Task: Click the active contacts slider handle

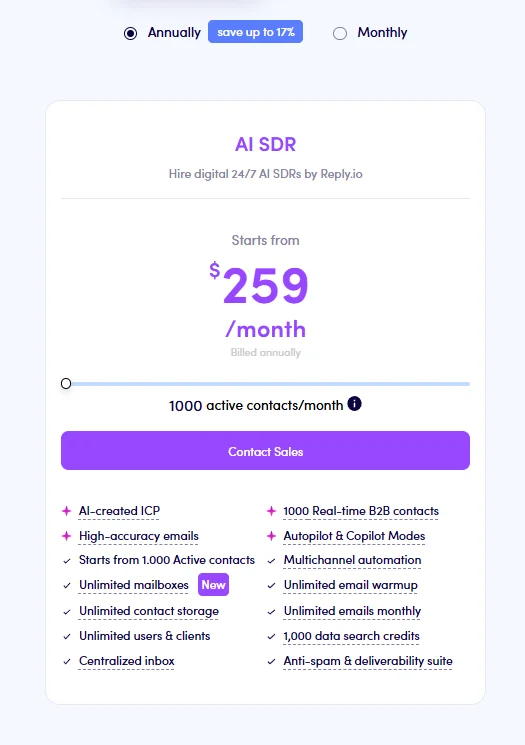Action: pos(66,383)
